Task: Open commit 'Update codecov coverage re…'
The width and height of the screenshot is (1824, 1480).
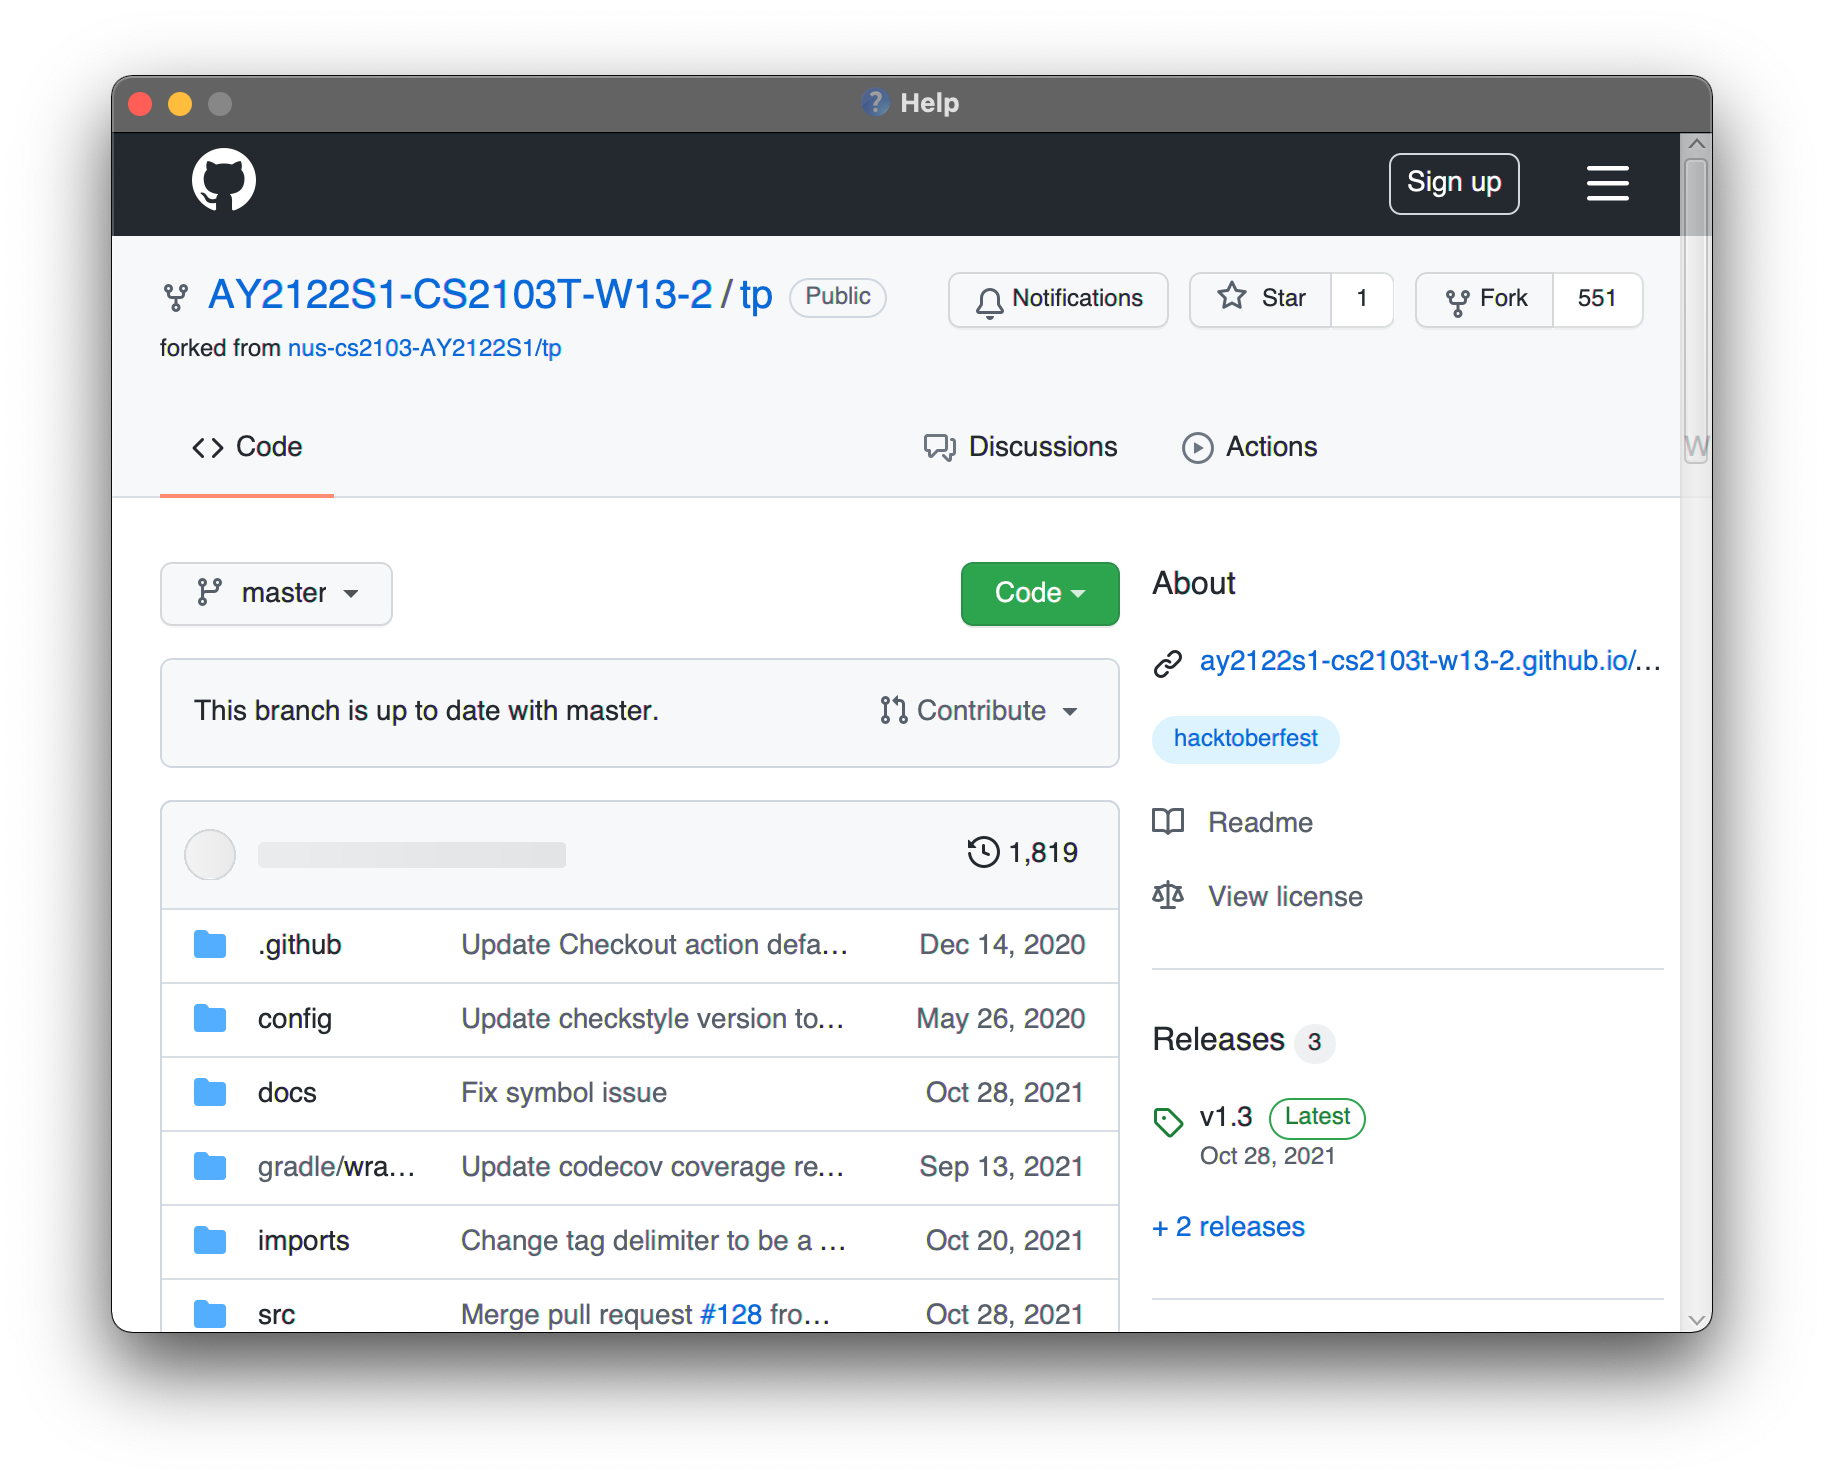Action: click(652, 1167)
